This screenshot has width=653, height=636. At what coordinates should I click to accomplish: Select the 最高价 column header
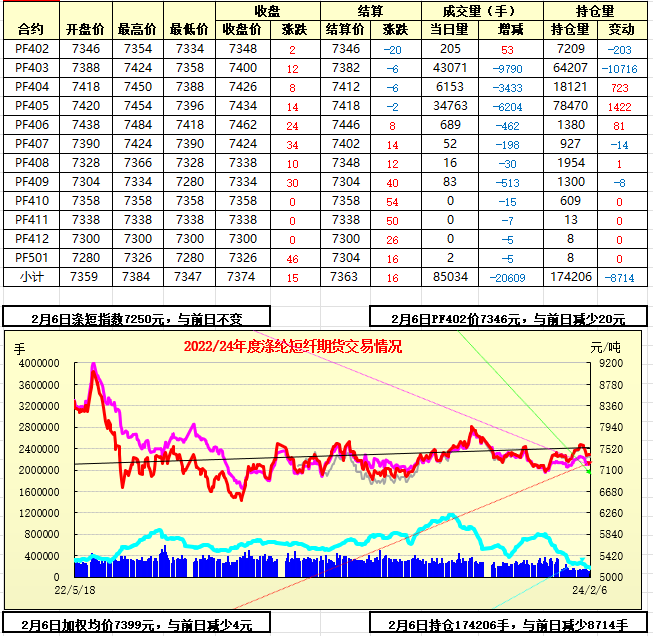click(136, 29)
